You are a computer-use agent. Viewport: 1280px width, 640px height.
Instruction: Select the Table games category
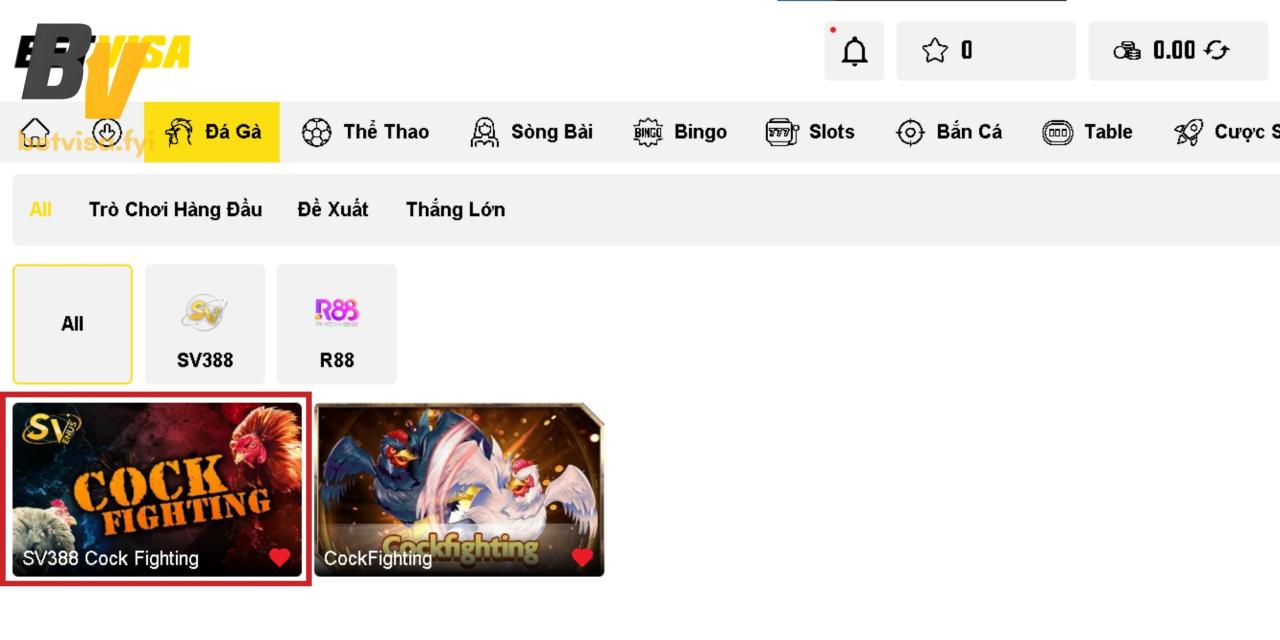(1087, 132)
